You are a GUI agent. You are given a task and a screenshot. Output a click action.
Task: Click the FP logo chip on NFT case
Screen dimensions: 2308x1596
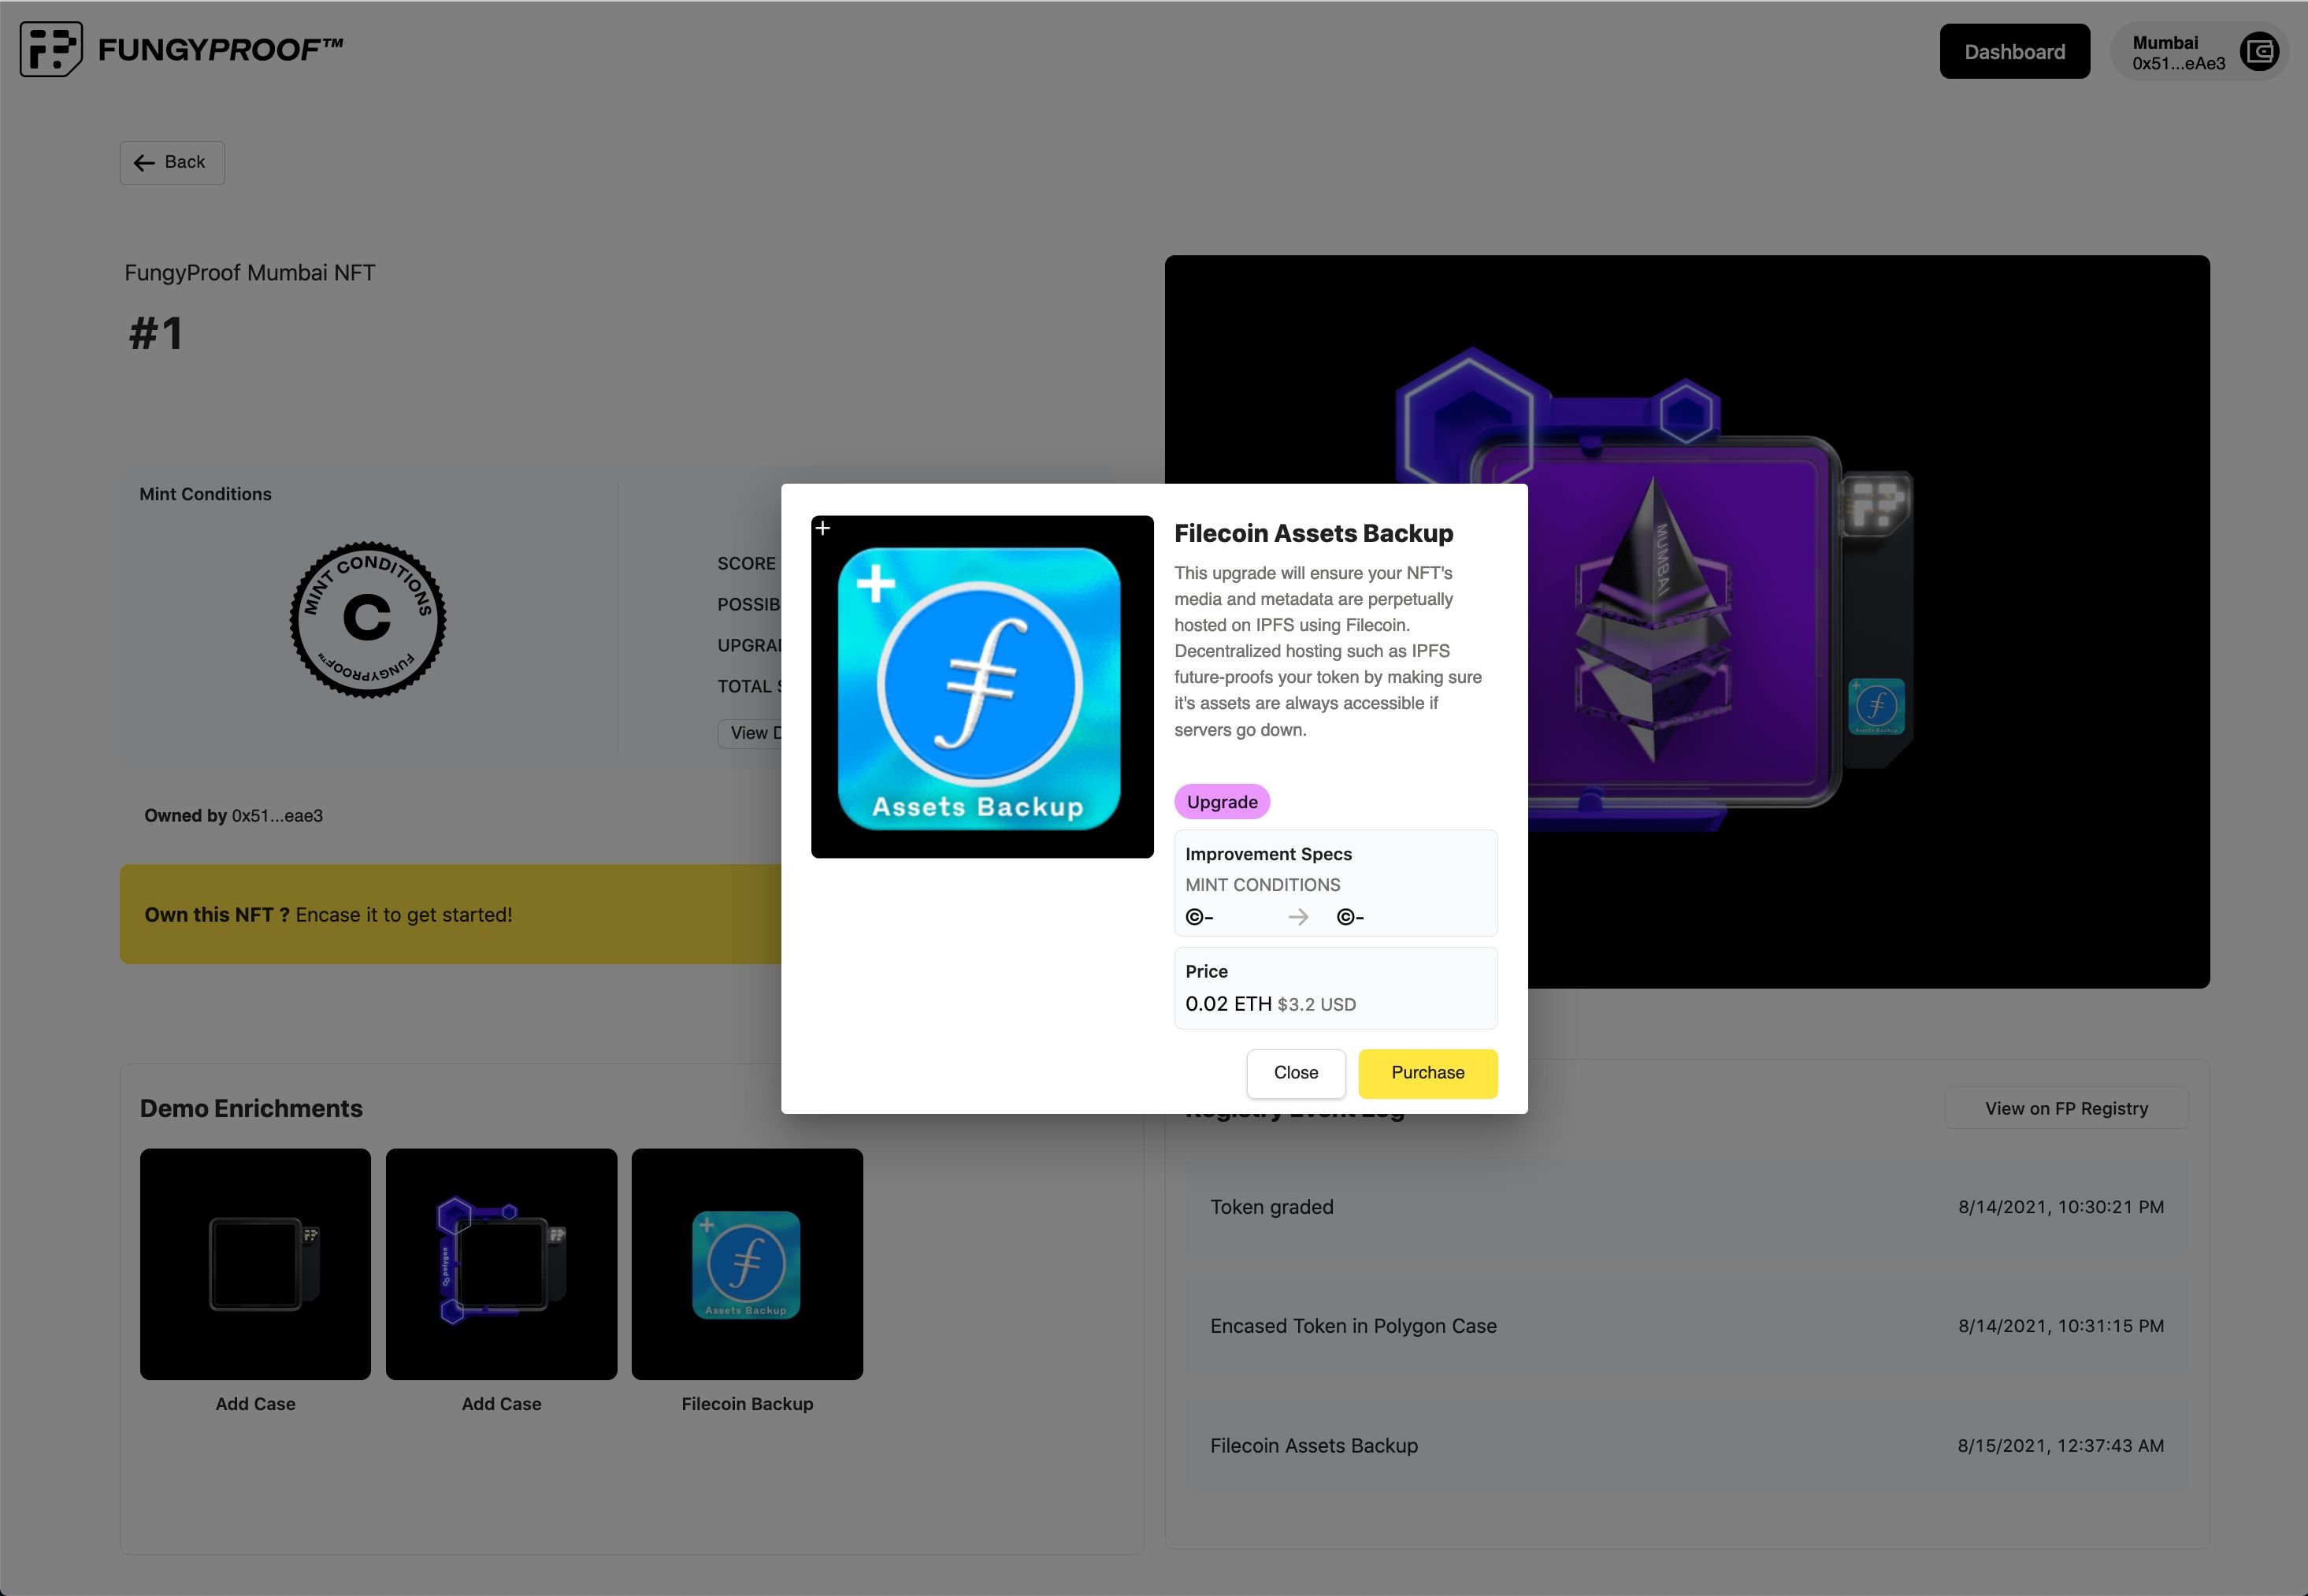pyautogui.click(x=1875, y=503)
